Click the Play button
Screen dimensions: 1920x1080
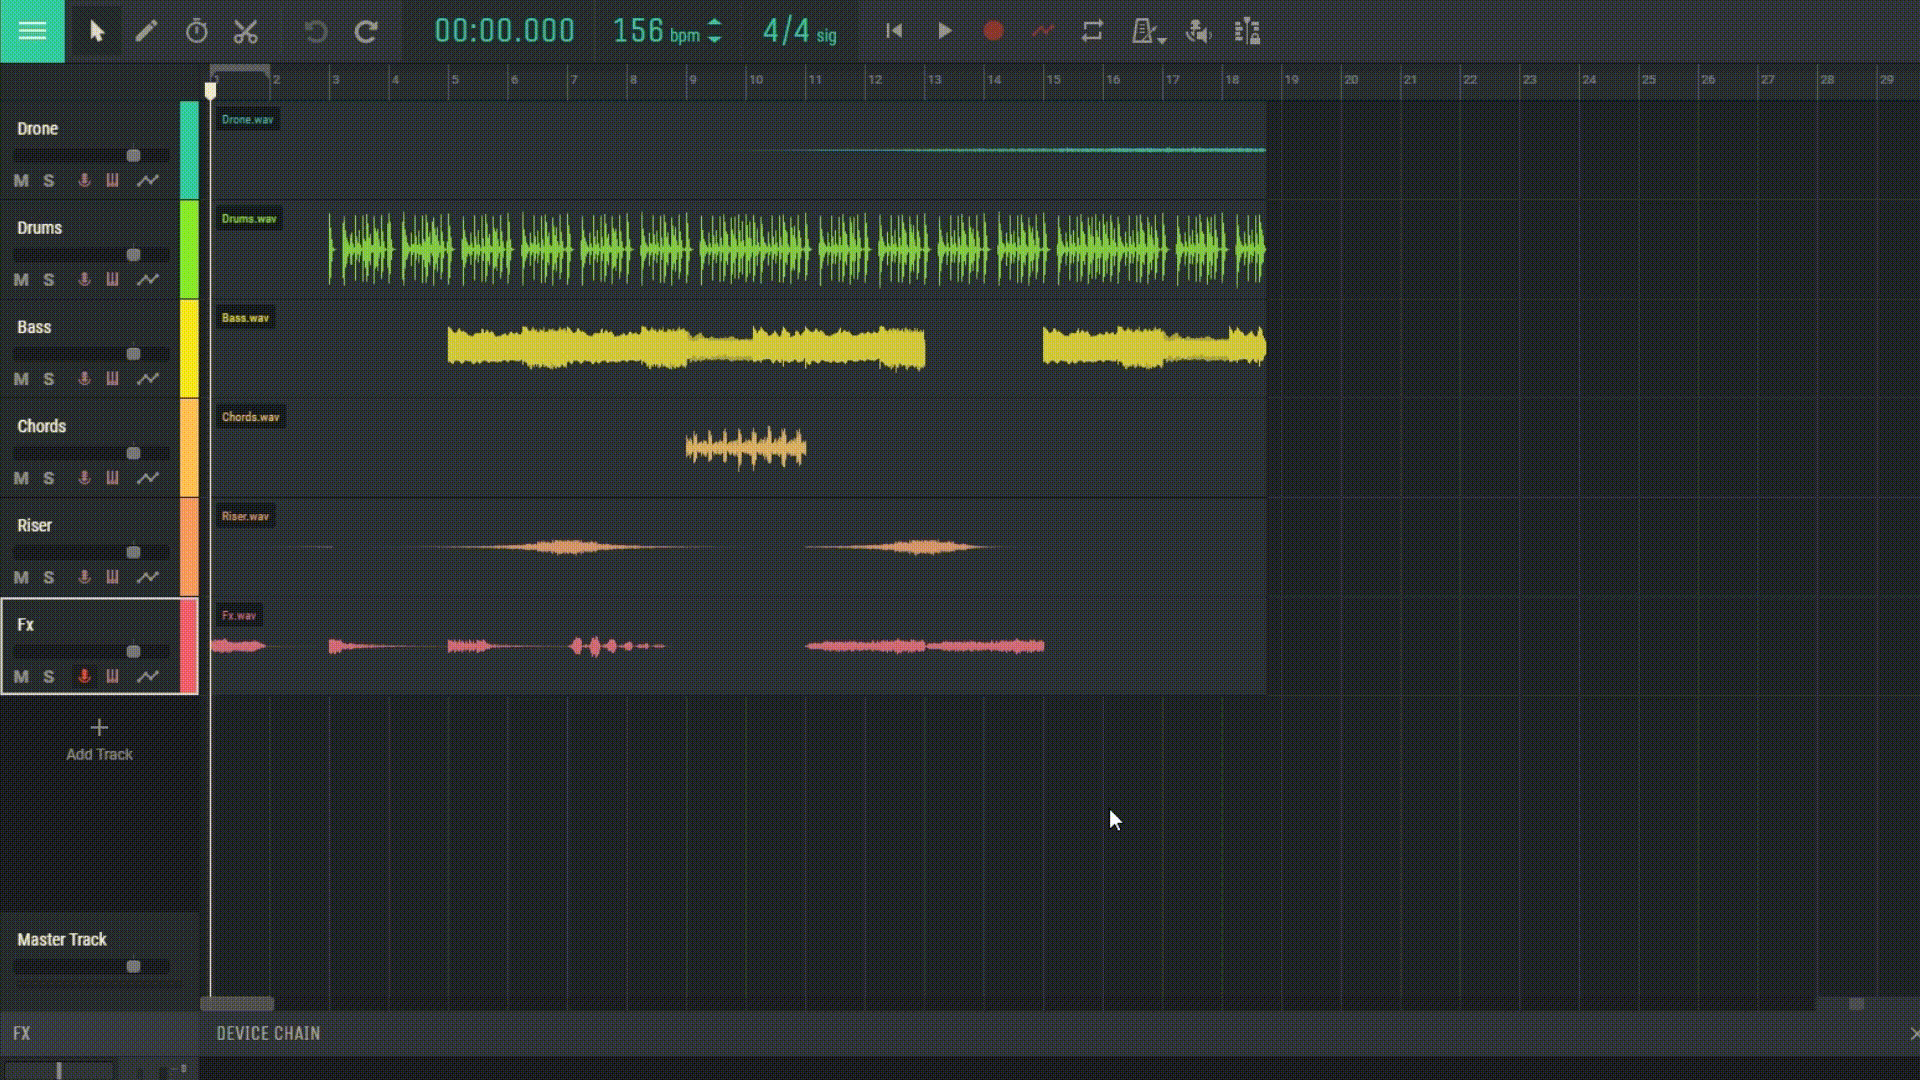tap(946, 31)
